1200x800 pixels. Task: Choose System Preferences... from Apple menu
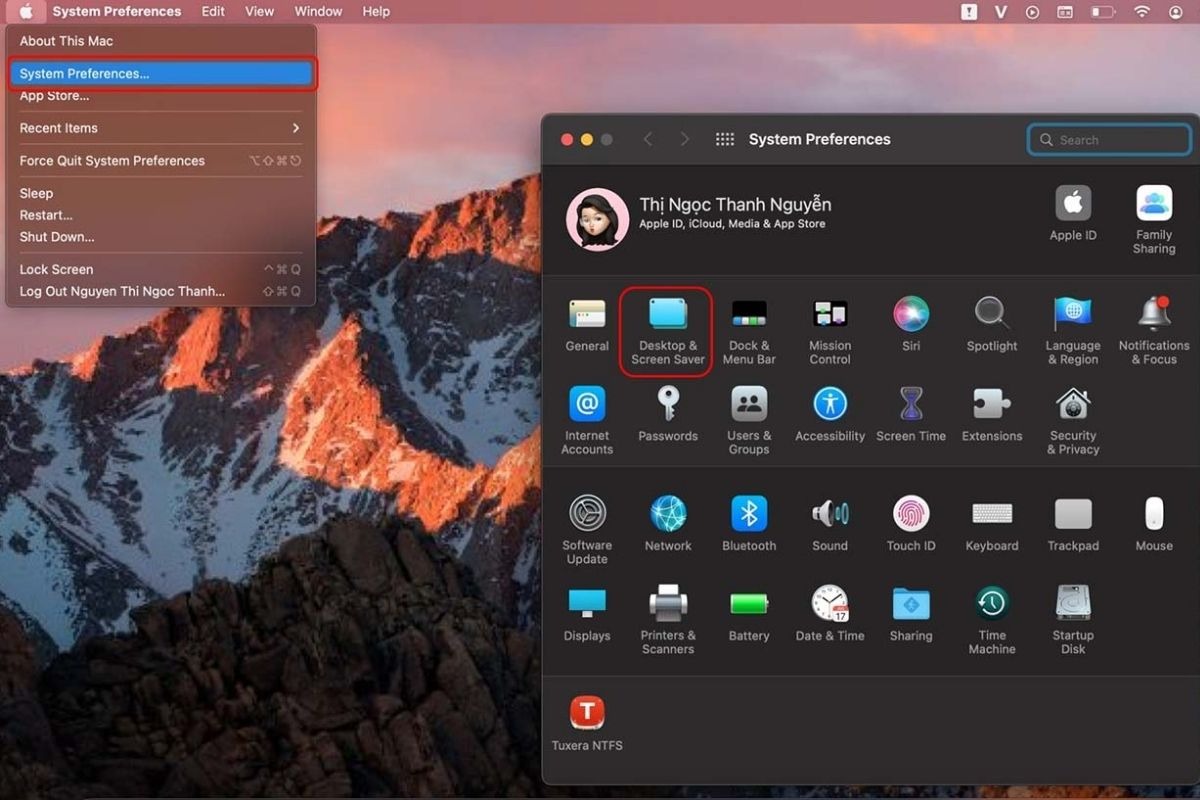(x=161, y=74)
